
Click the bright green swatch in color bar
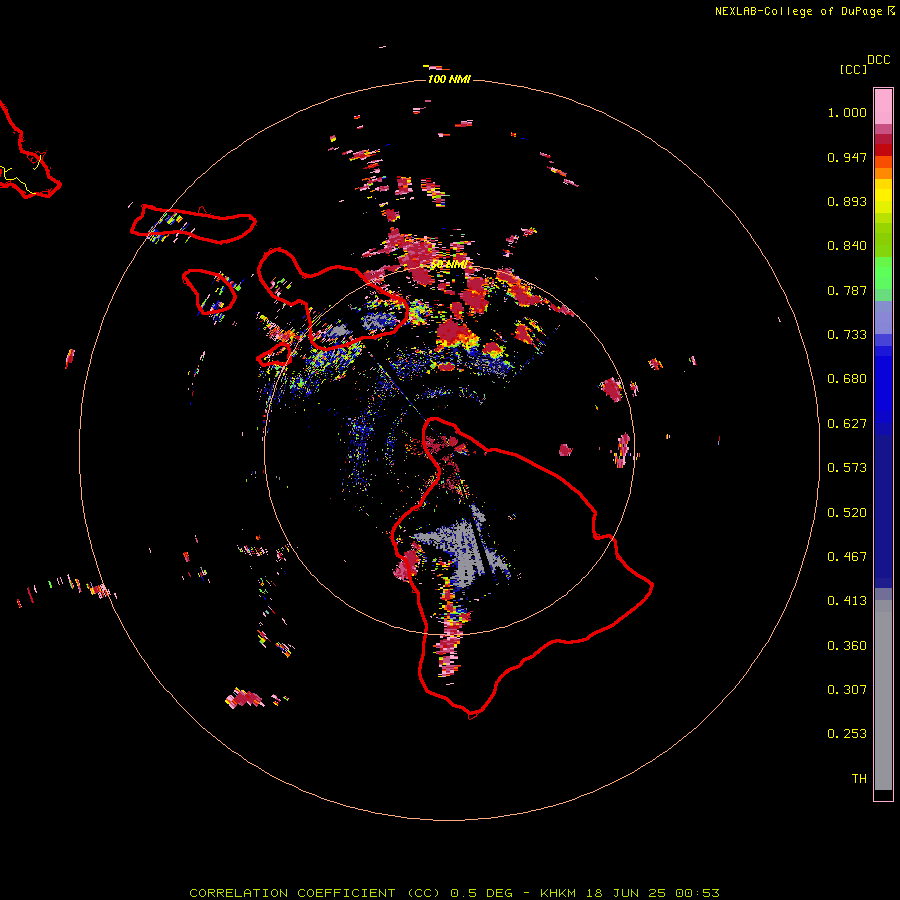pos(883,273)
